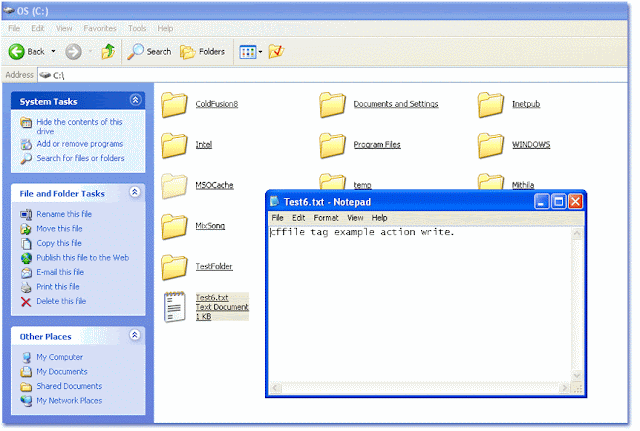
Task: Open Notepad Help menu
Action: tap(380, 218)
